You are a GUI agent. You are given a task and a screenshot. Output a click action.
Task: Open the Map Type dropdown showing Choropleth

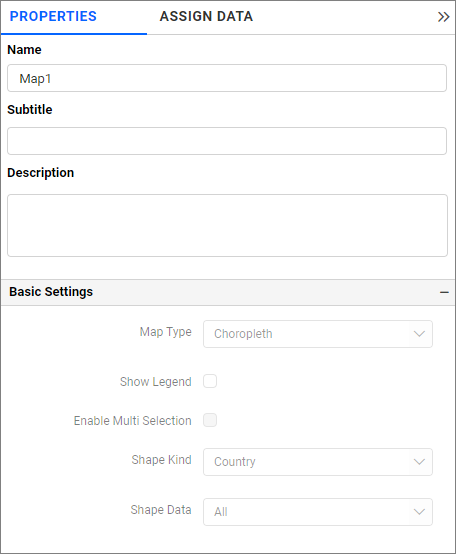[318, 334]
